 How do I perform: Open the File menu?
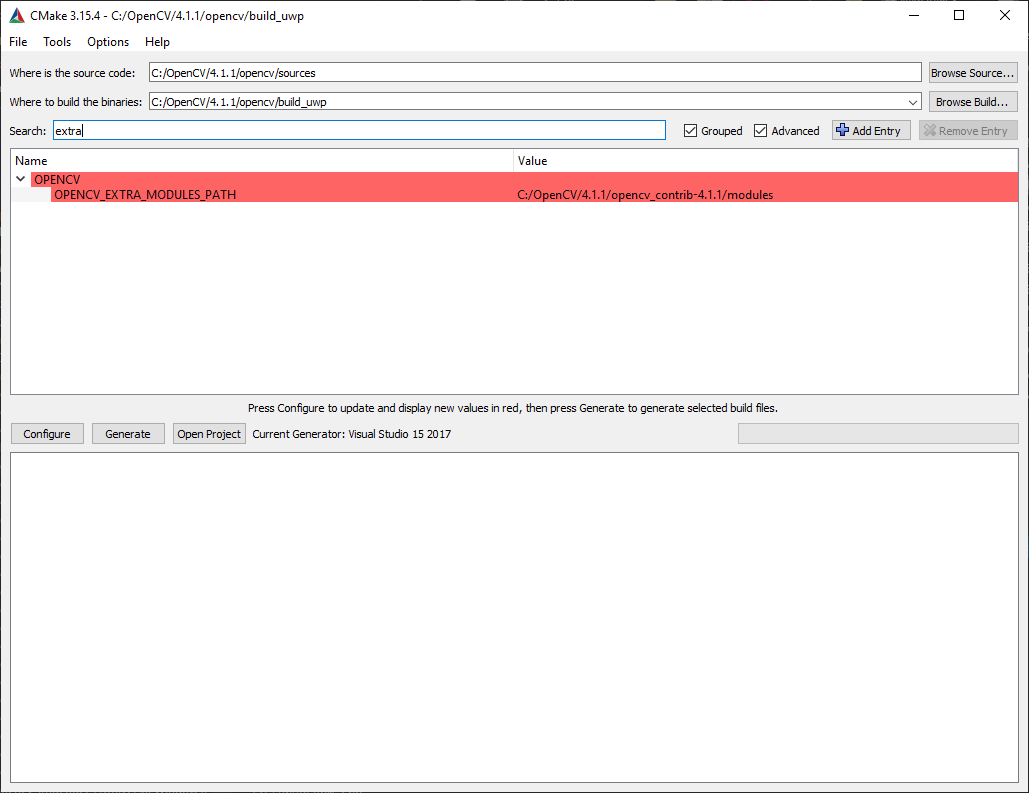tap(18, 42)
